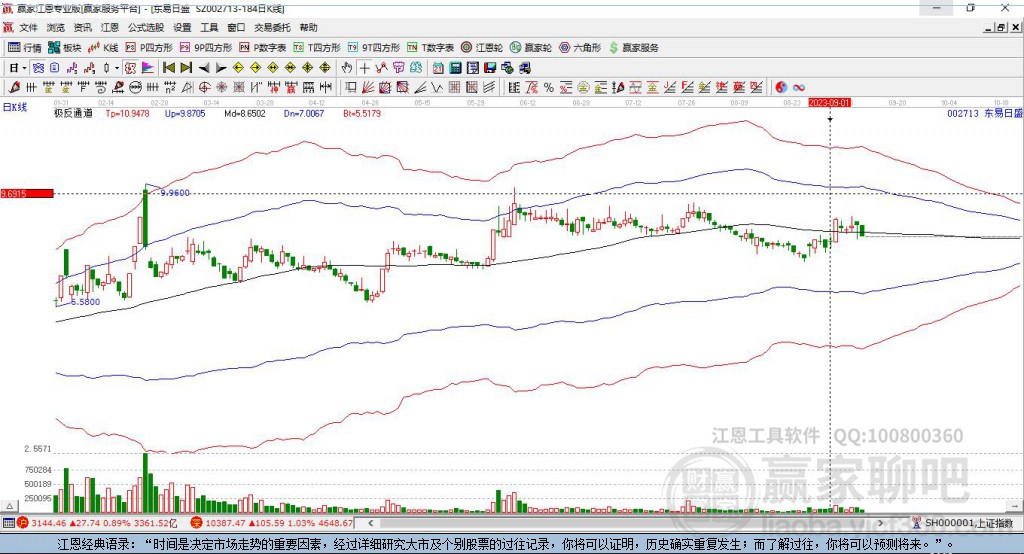Open the 板块 sector view
This screenshot has height=554, width=1024.
point(65,48)
